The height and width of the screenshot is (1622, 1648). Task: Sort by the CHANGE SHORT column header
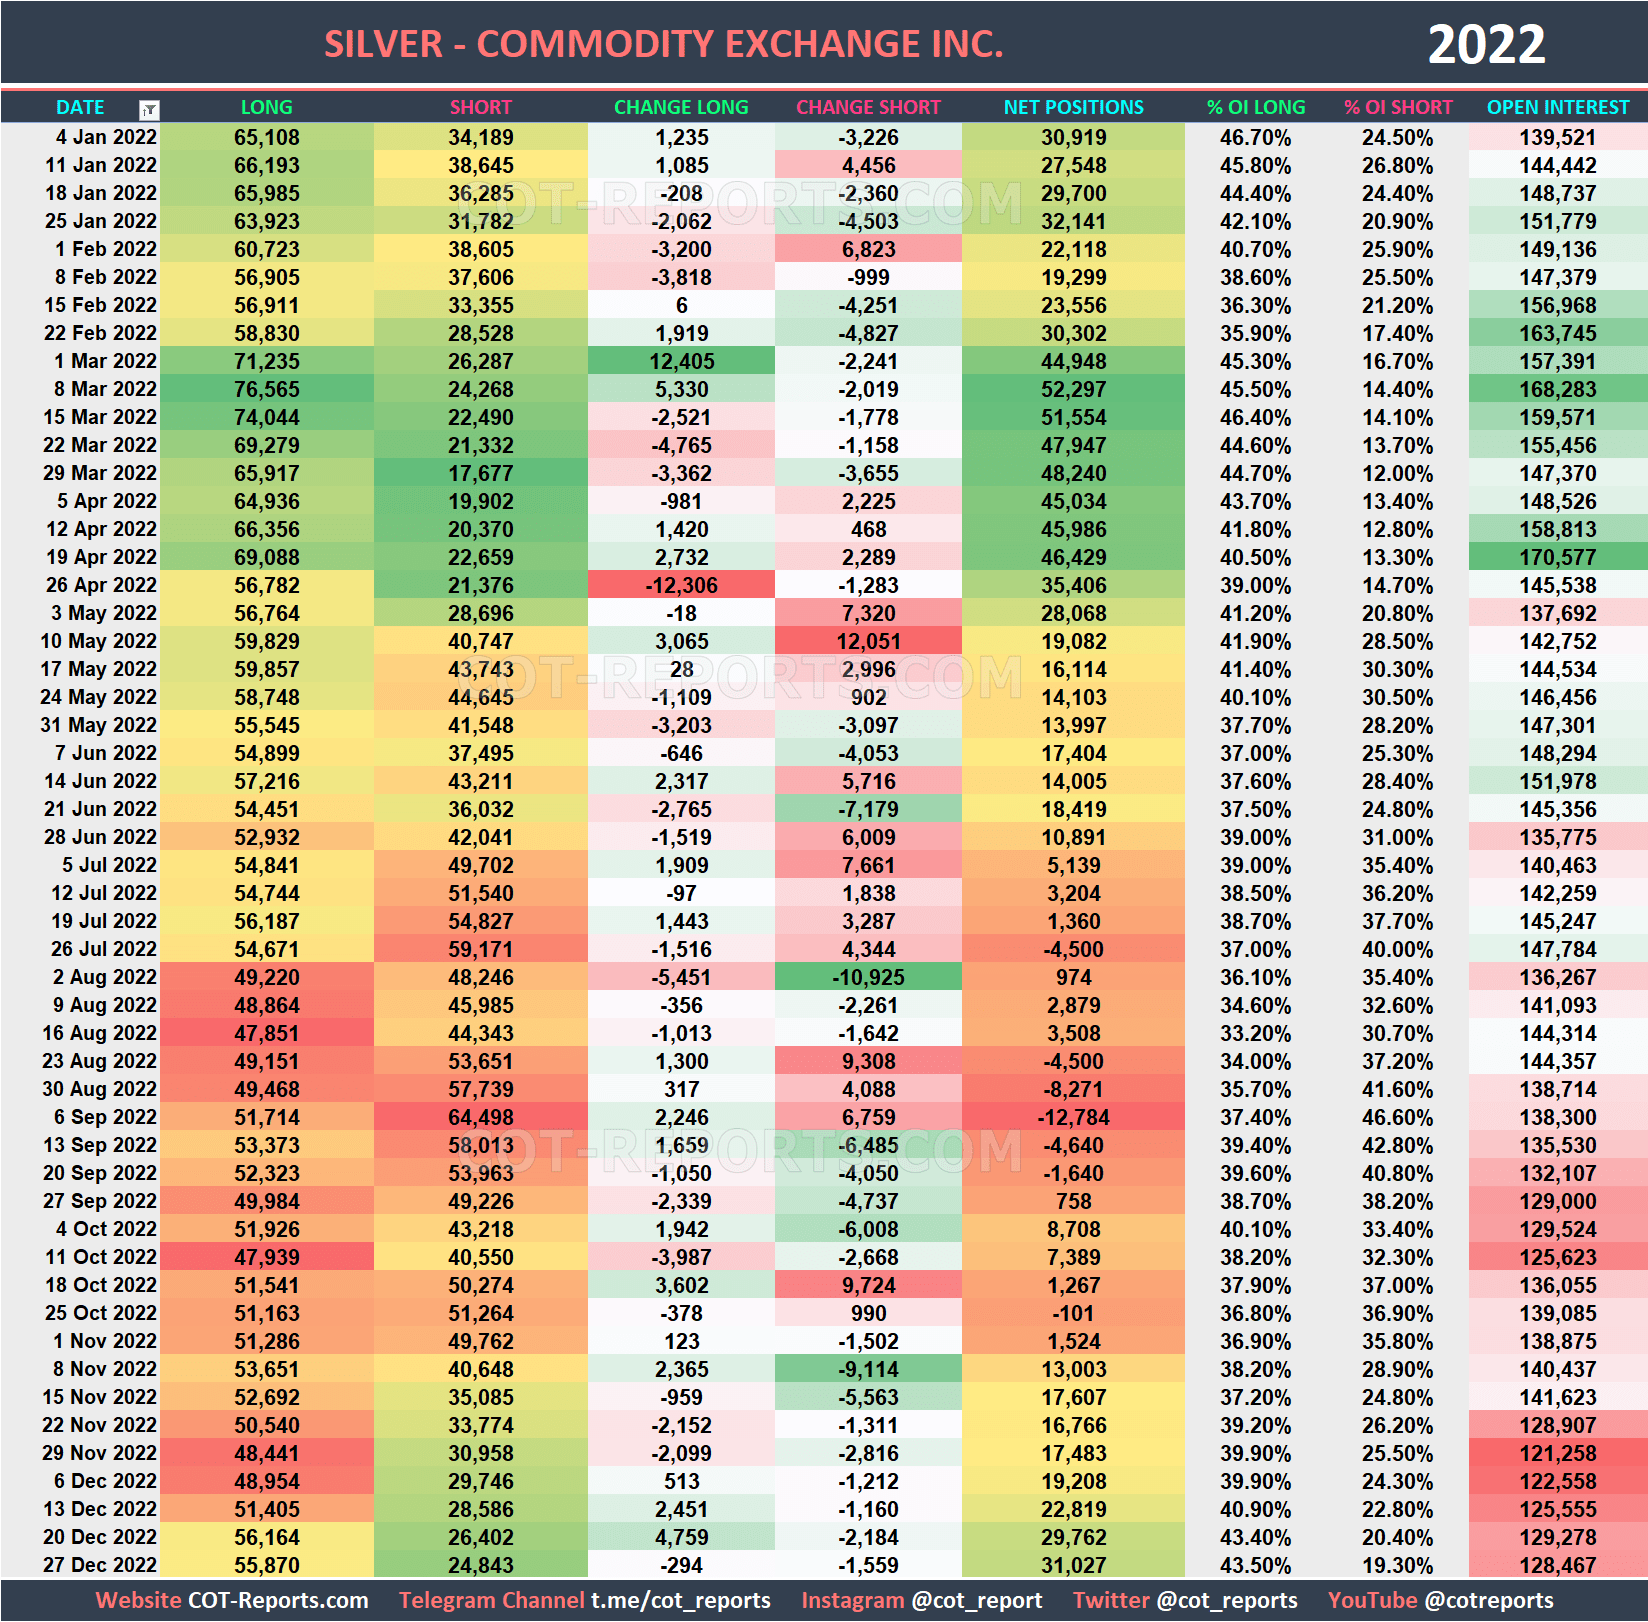tap(868, 107)
